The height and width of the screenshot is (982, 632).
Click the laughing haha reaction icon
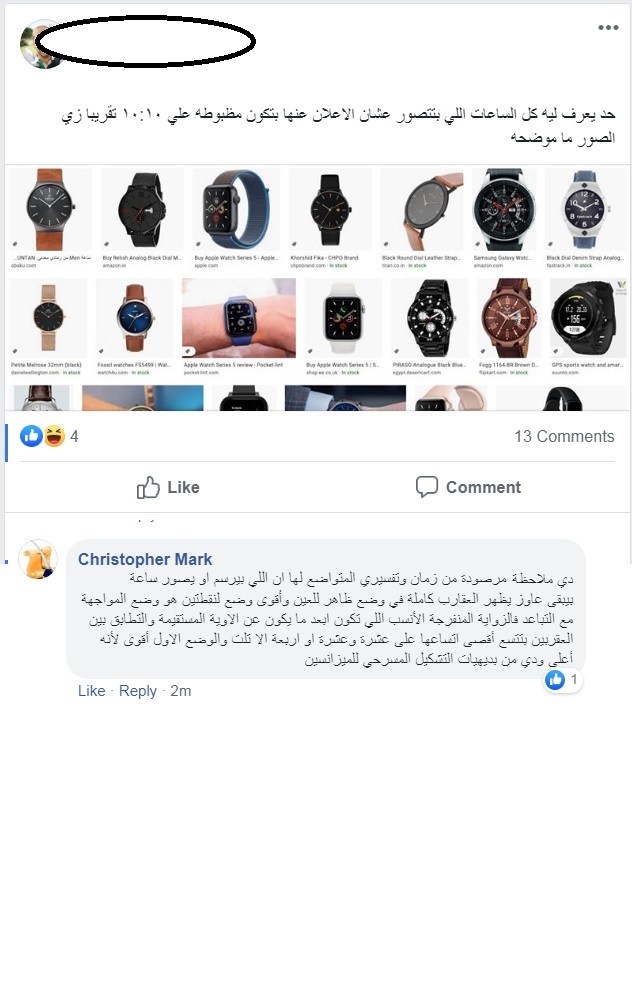click(x=54, y=436)
